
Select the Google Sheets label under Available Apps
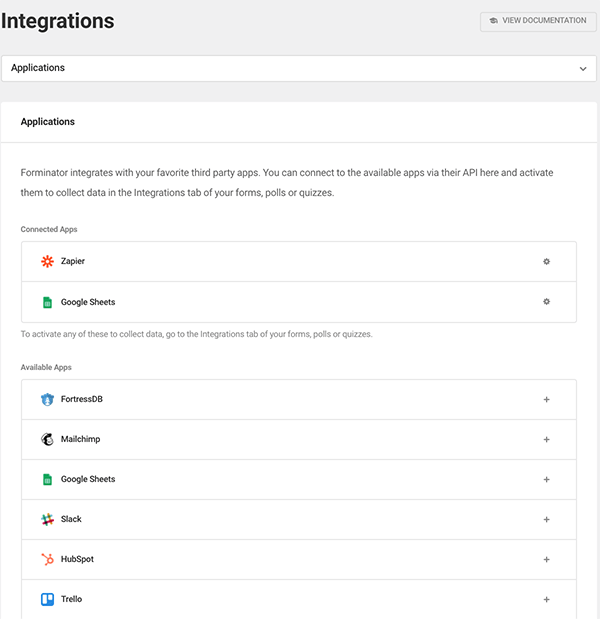tap(88, 479)
